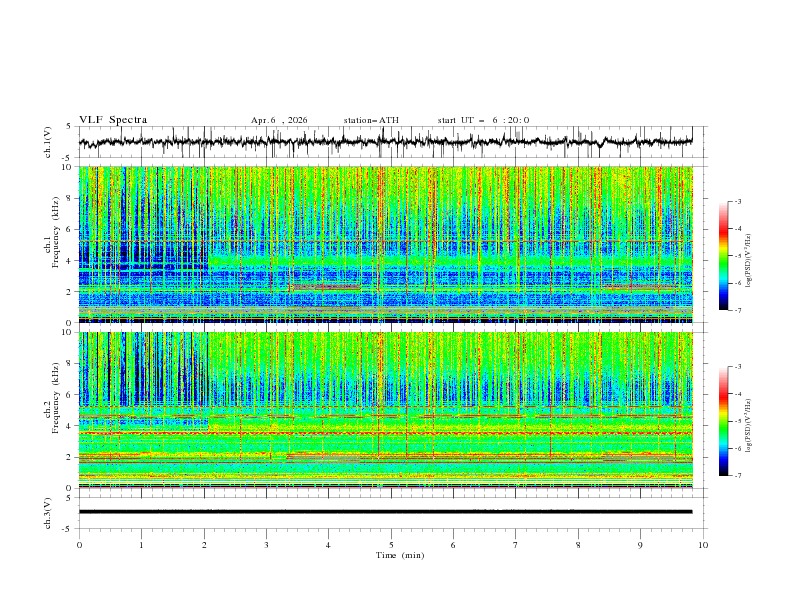Click the ch.2 "Frequency (kHz)" axis label

click(56, 398)
